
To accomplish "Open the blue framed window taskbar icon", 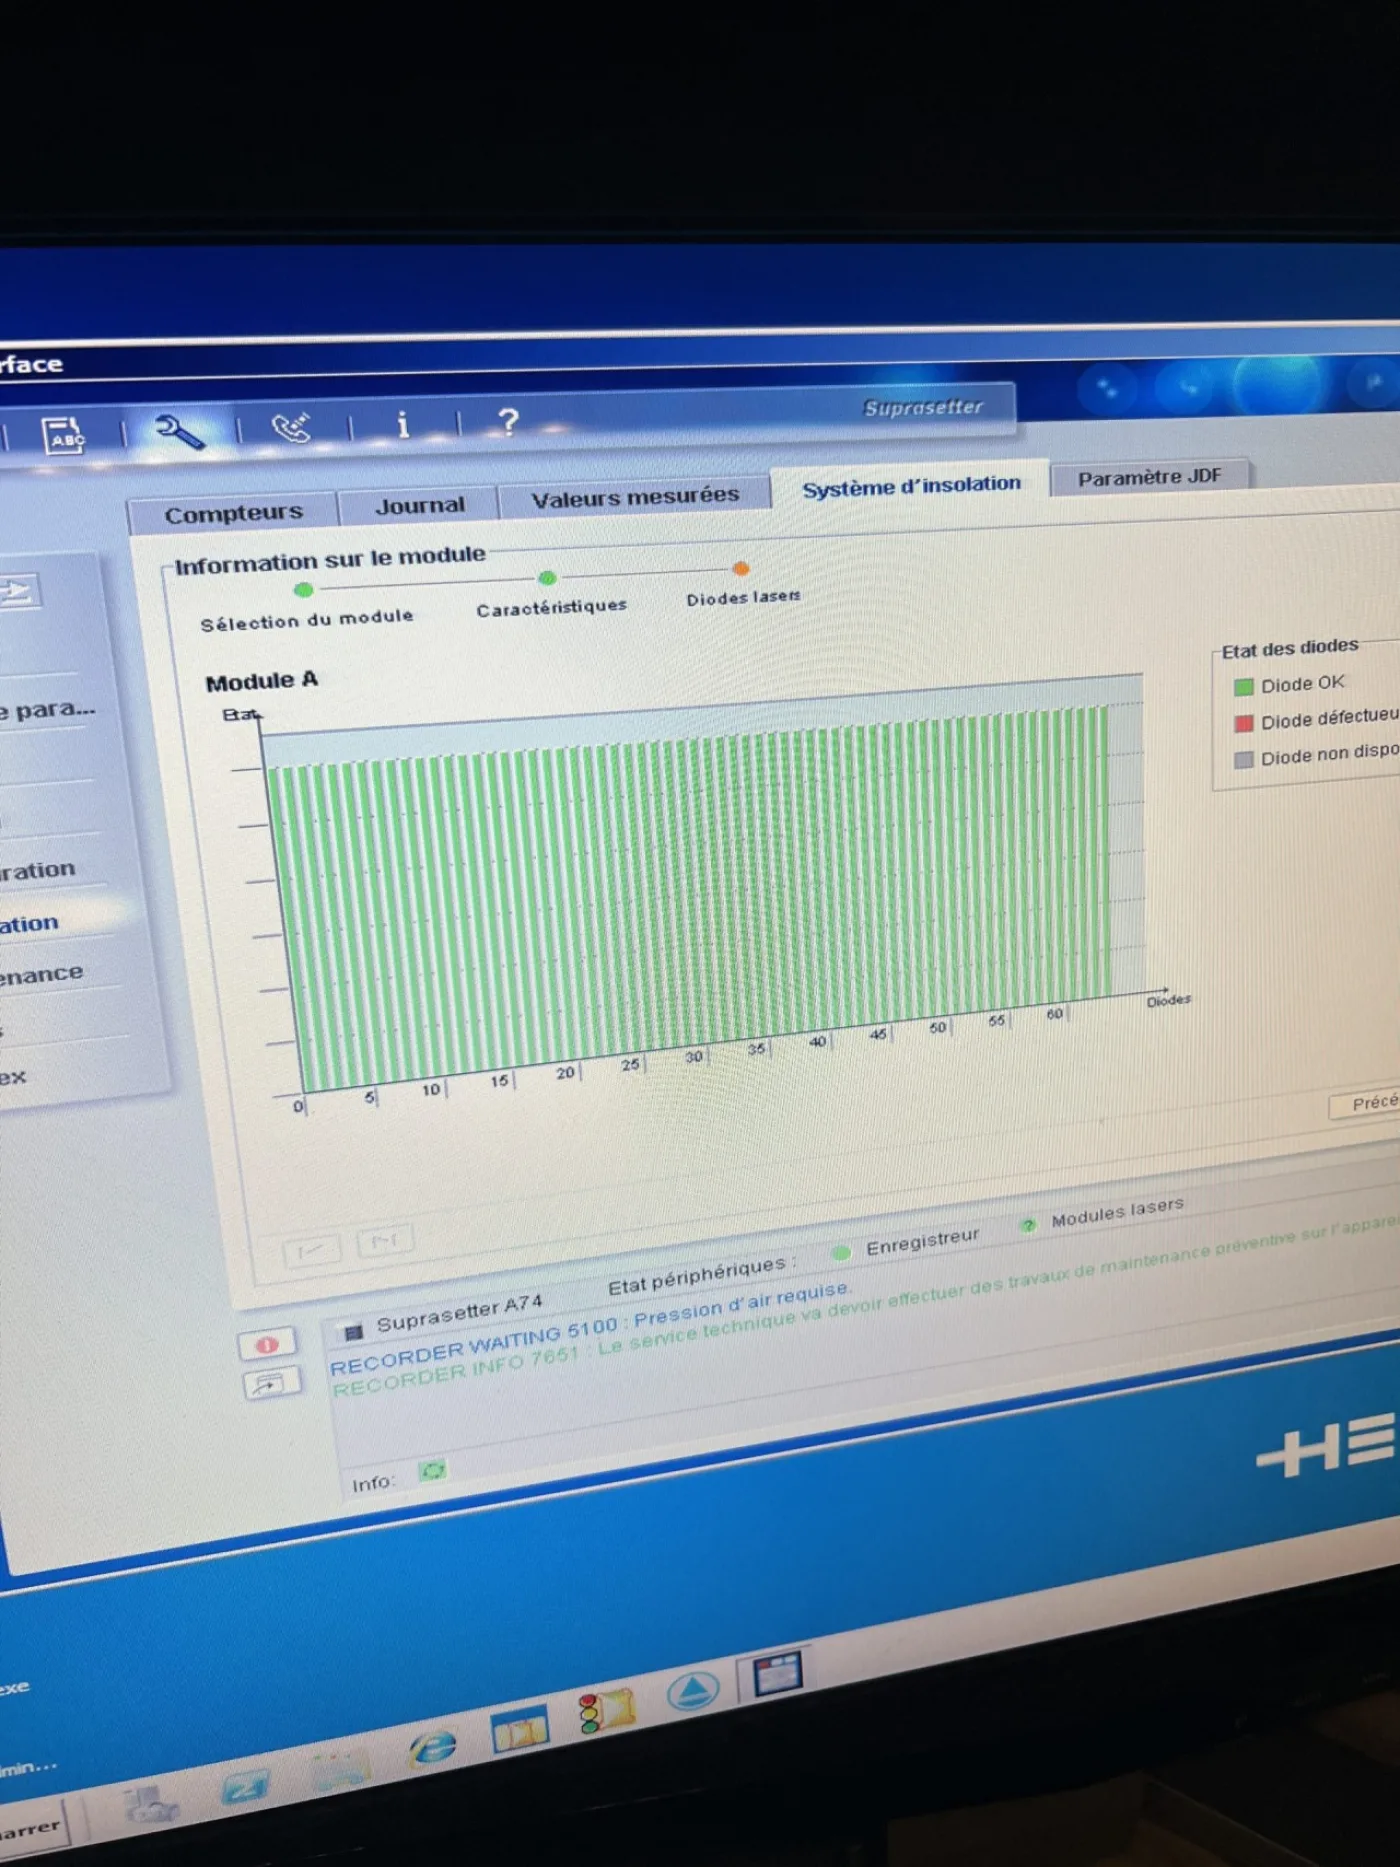I will click(x=519, y=1730).
